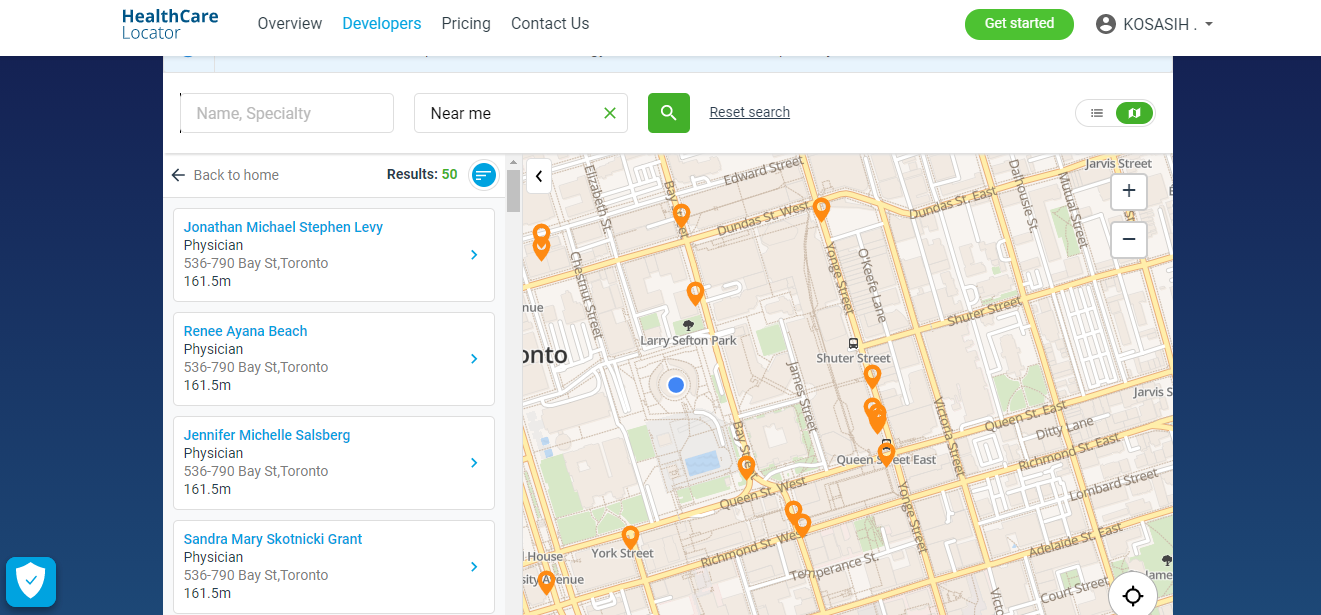Open the sort results button

pyautogui.click(x=484, y=175)
